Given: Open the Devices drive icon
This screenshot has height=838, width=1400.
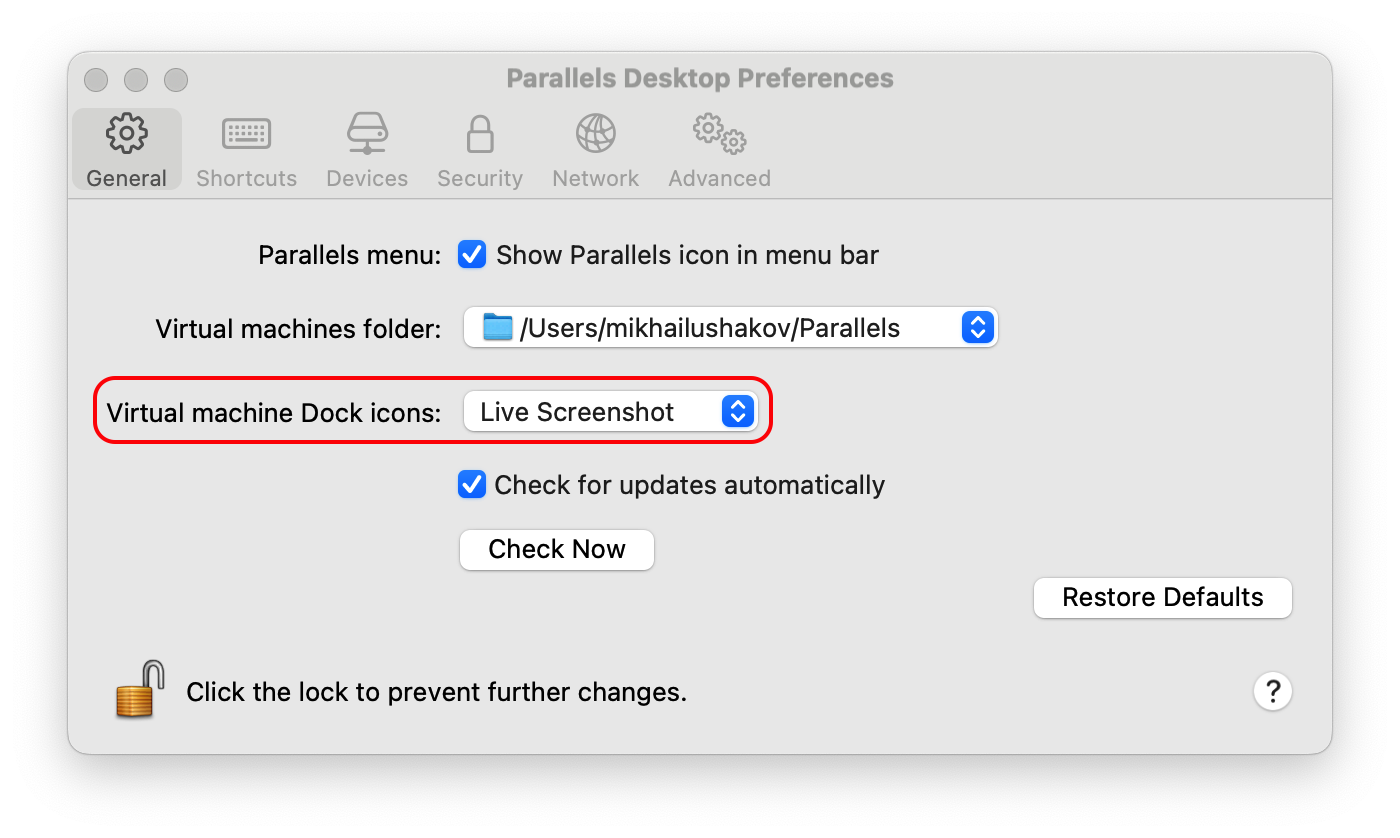Looking at the screenshot, I should click(367, 134).
